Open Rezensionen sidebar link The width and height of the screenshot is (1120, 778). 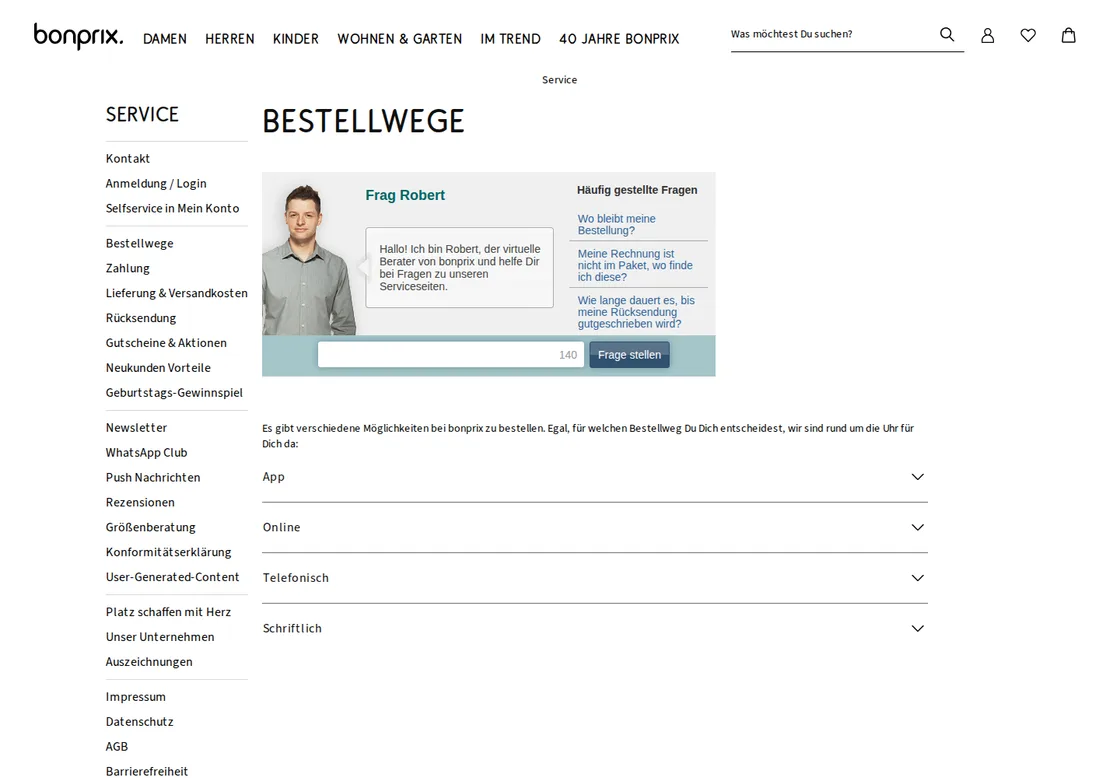[140, 503]
